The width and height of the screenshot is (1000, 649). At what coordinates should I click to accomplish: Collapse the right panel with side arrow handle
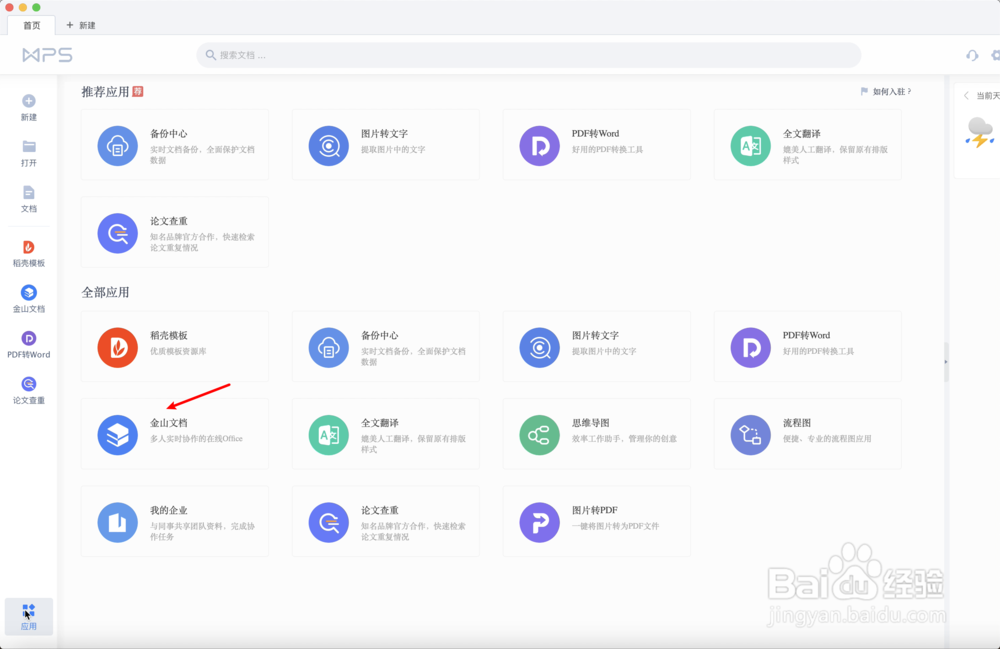pyautogui.click(x=946, y=362)
